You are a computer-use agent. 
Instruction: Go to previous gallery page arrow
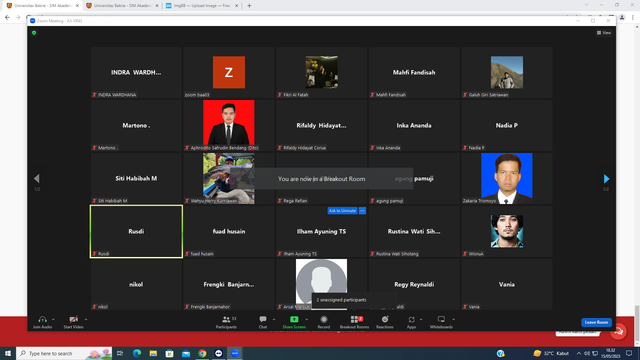tap(37, 179)
